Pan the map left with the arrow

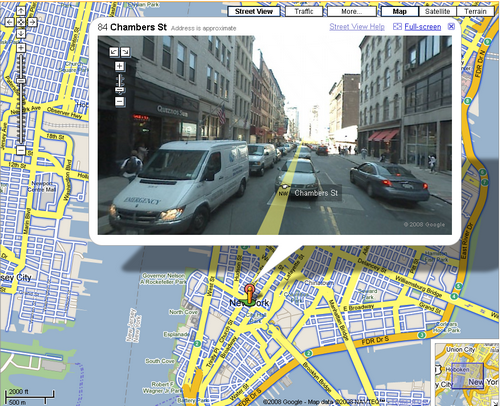pyautogui.click(x=10, y=22)
